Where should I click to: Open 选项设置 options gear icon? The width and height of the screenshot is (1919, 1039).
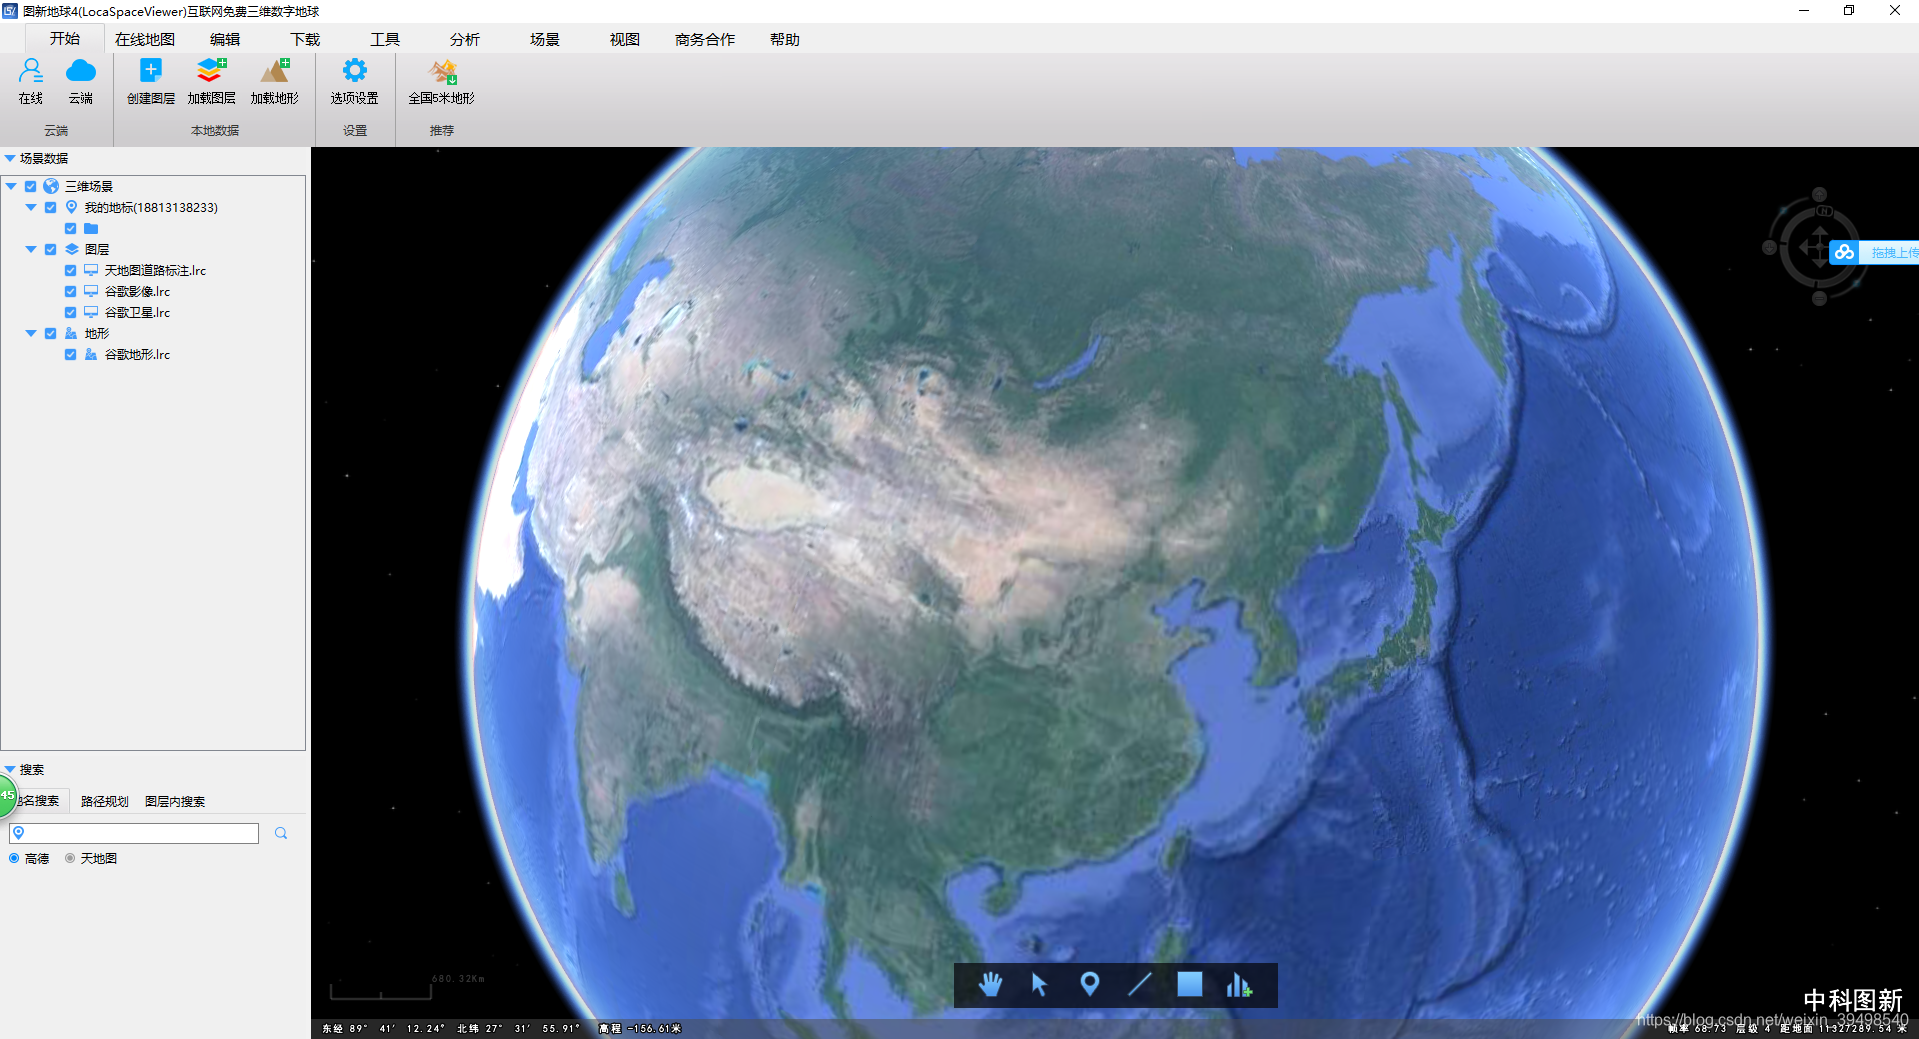pyautogui.click(x=355, y=71)
